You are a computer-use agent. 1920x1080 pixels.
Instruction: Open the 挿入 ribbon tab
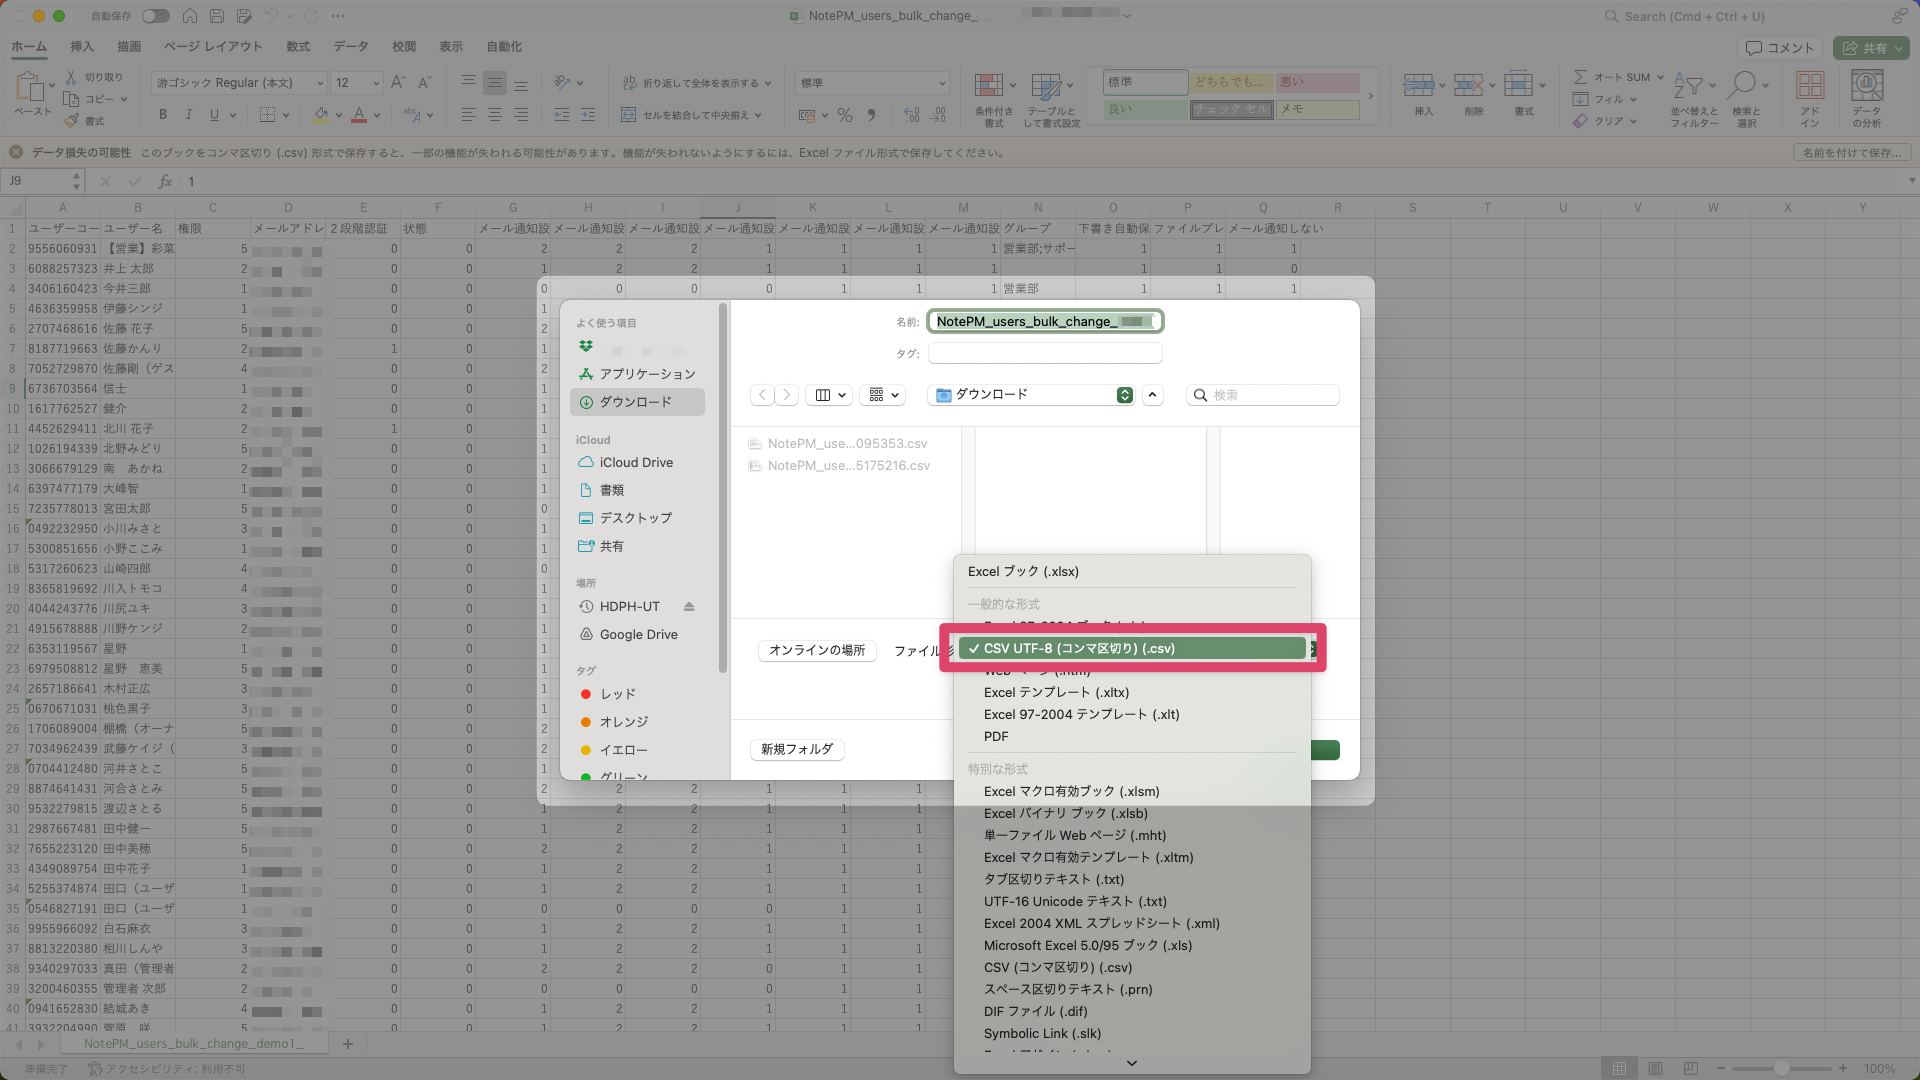click(x=82, y=47)
